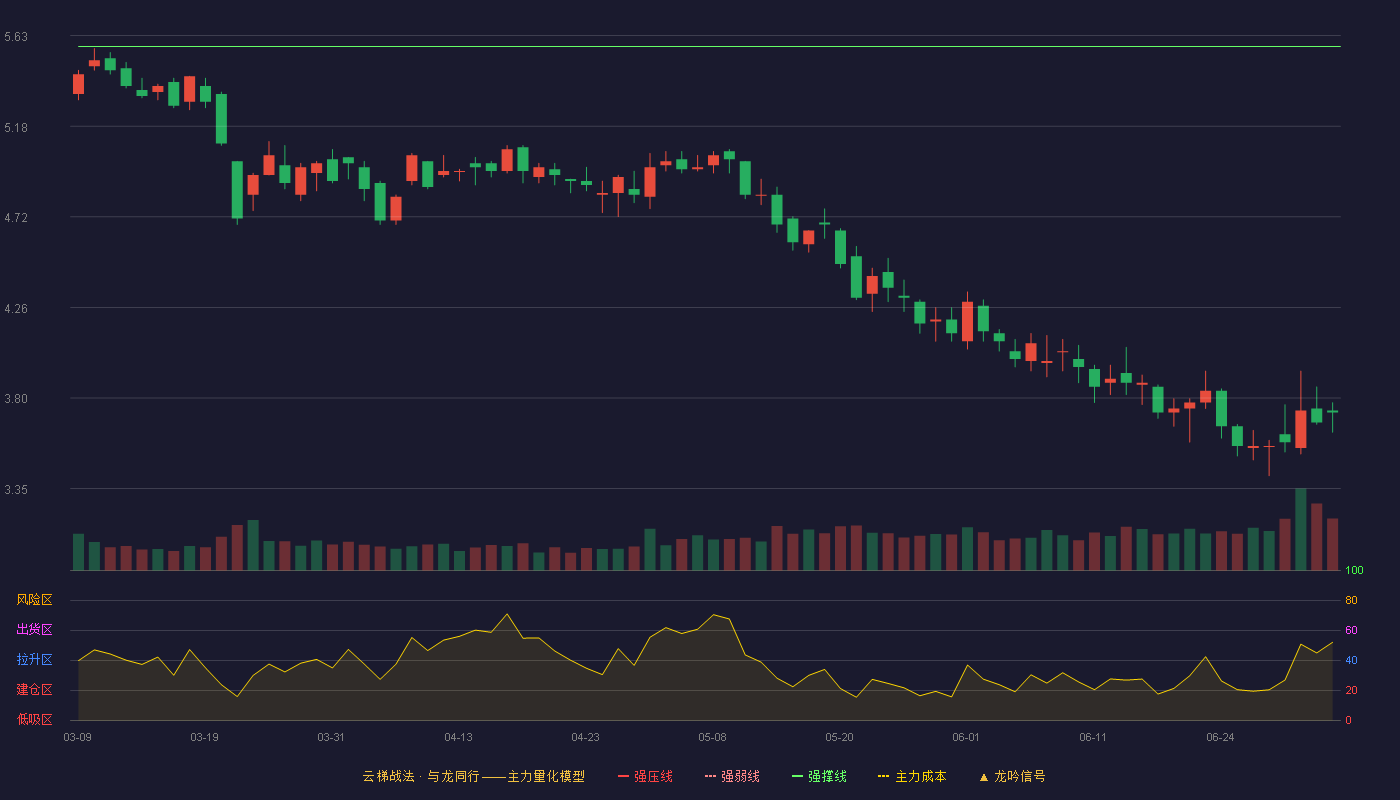Click the red 20 indicator scale value
Screen dimensions: 1400x800
pos(1351,690)
